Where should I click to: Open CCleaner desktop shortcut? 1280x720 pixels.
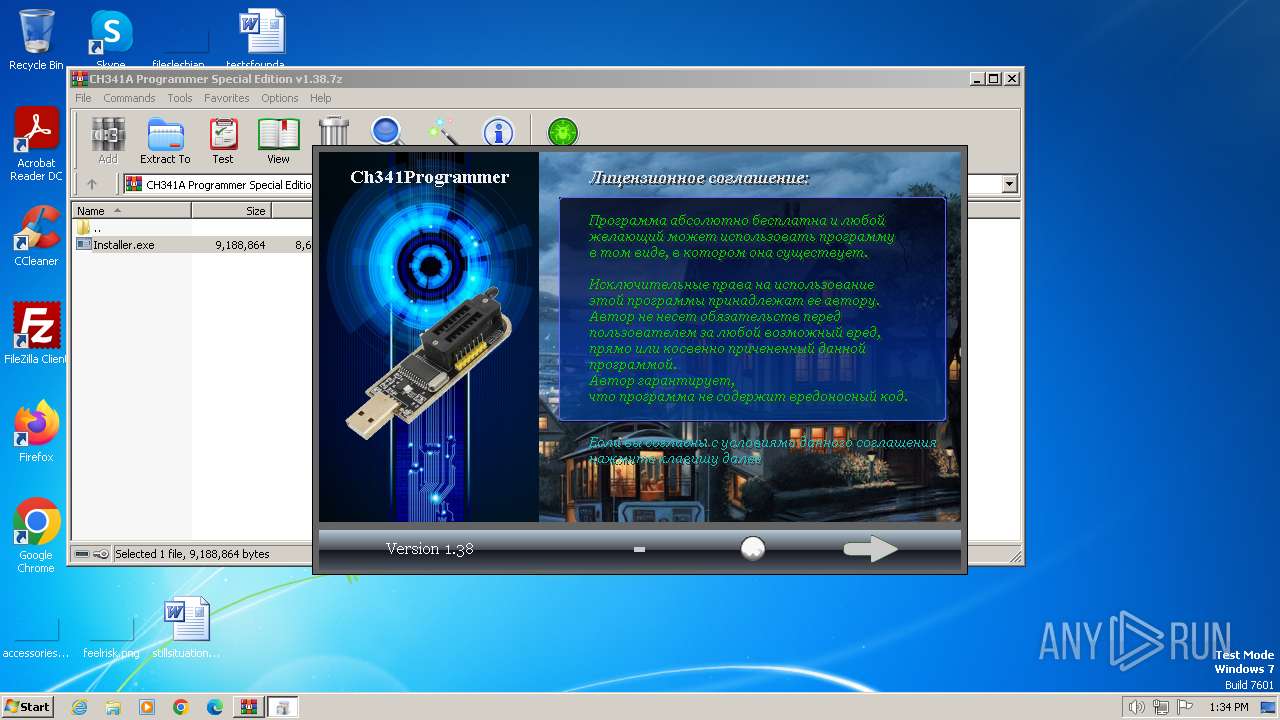click(x=36, y=236)
